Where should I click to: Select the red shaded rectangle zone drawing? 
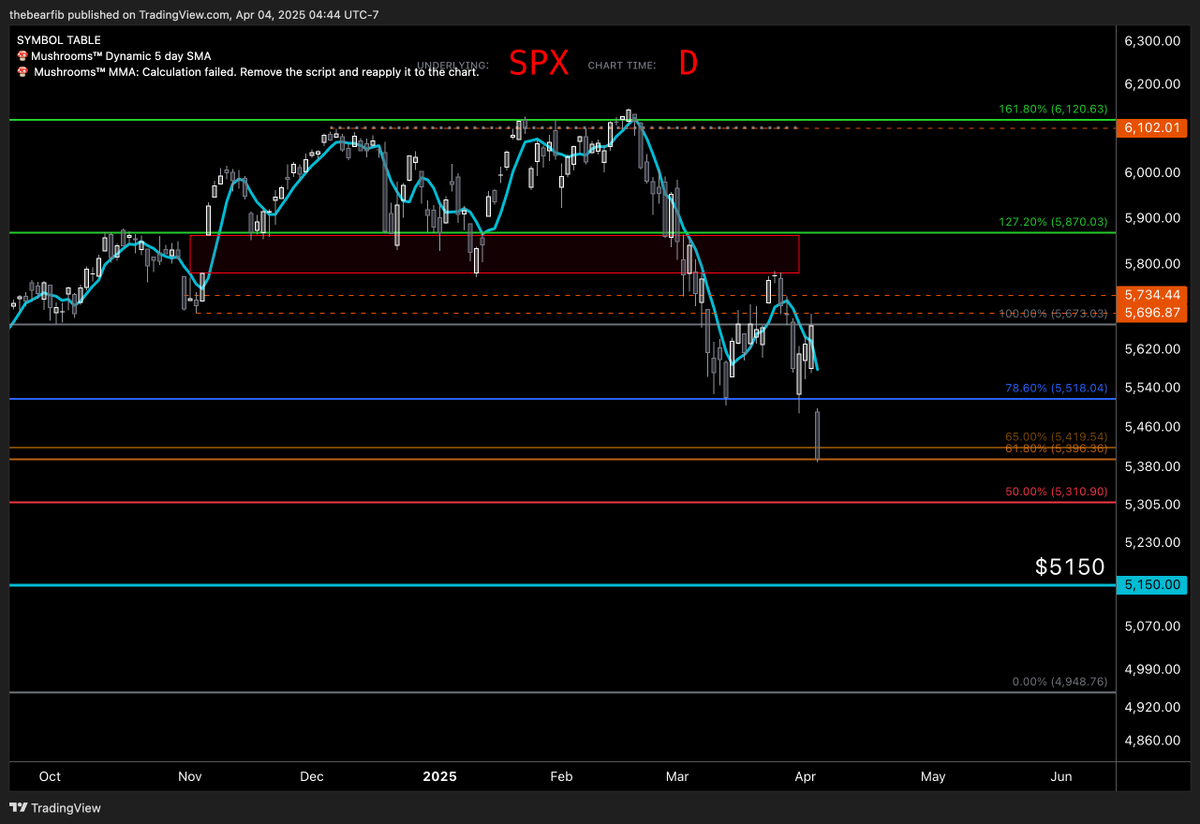[x=494, y=254]
